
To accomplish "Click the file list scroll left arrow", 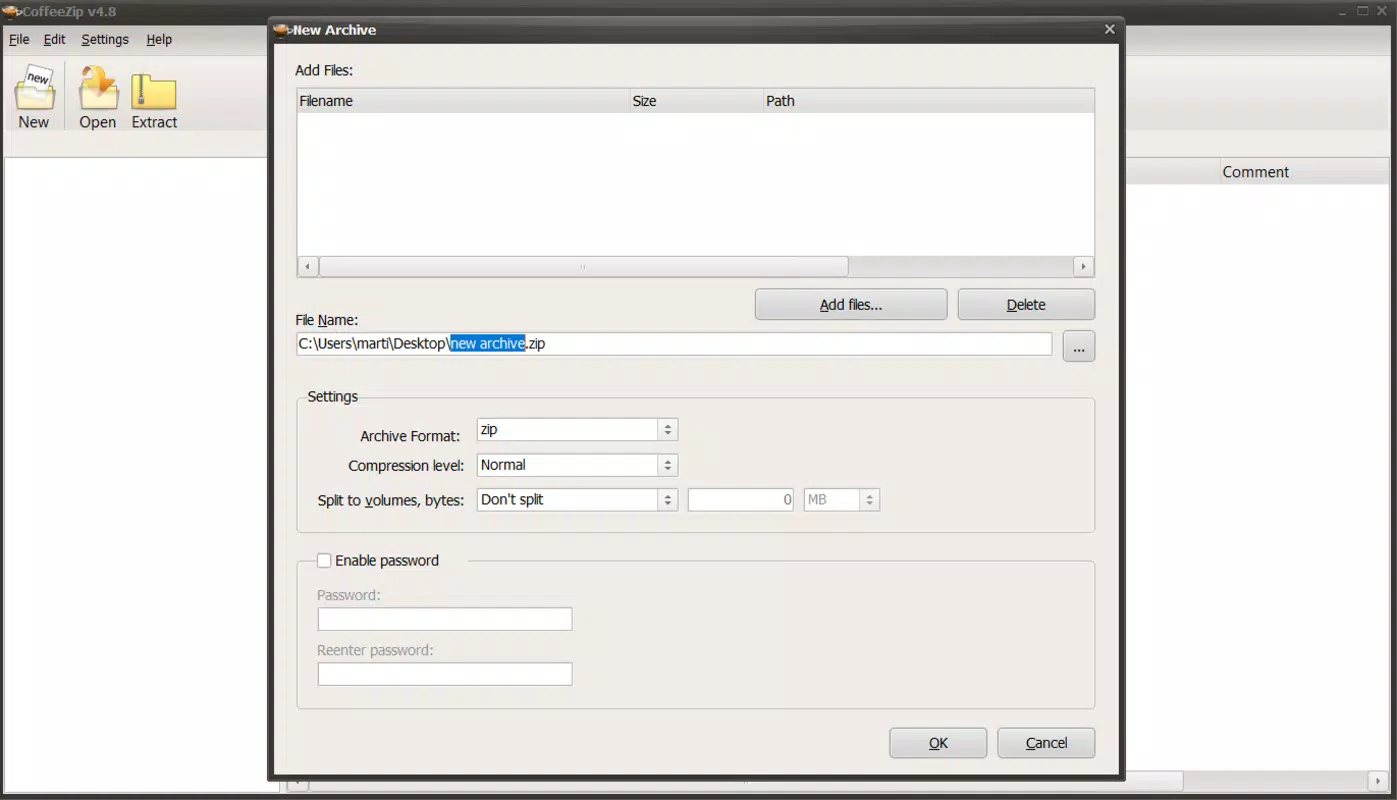I will (x=307, y=267).
